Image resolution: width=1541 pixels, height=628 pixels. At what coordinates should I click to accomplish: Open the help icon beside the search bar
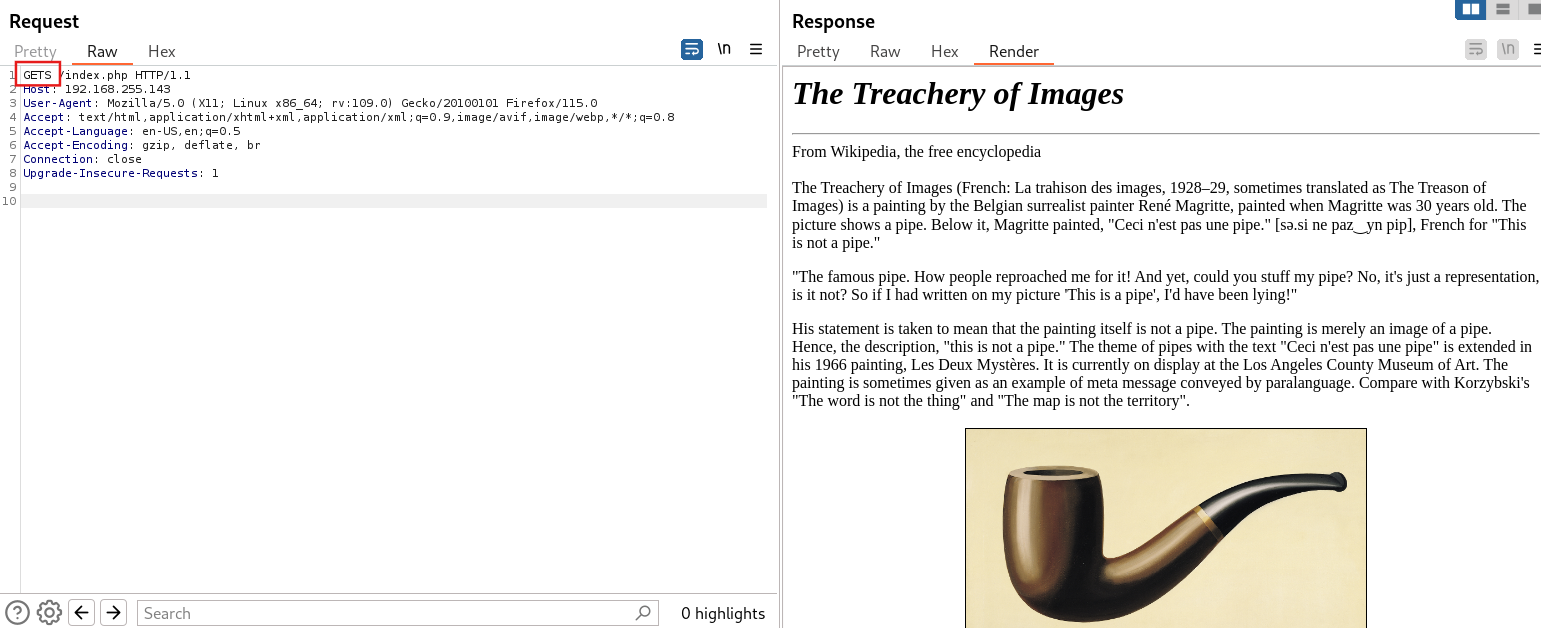pos(18,612)
